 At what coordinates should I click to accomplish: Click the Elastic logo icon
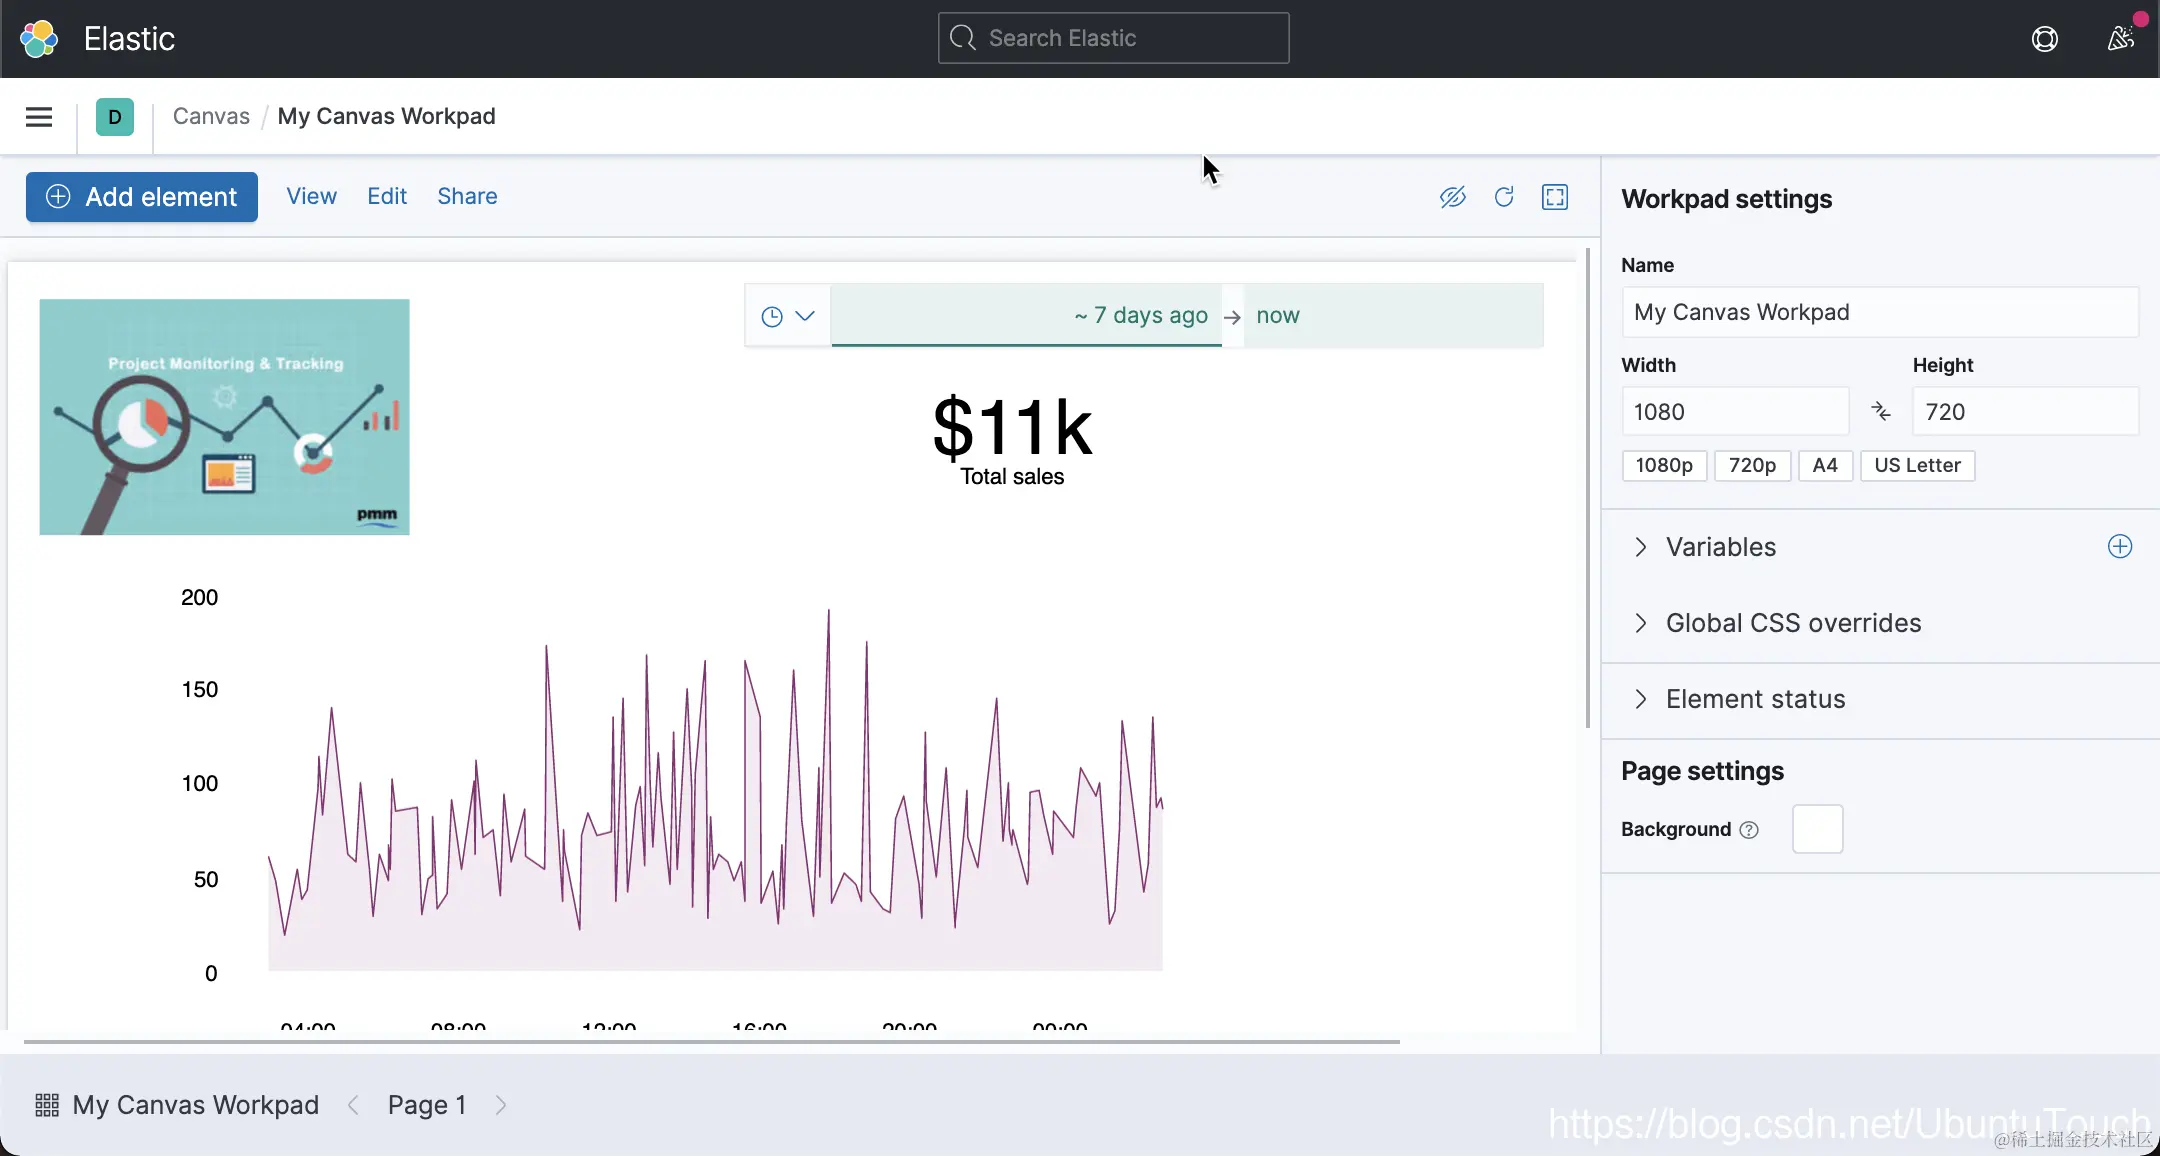39,39
